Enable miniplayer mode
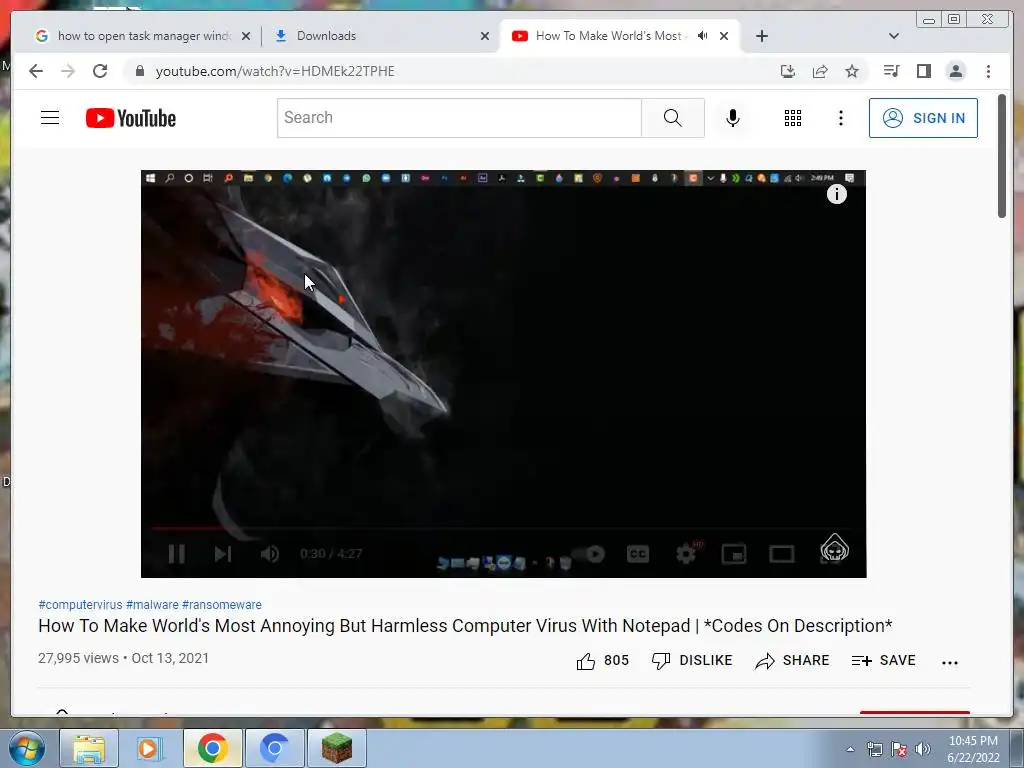Screen dimensions: 1024x768 734,554
